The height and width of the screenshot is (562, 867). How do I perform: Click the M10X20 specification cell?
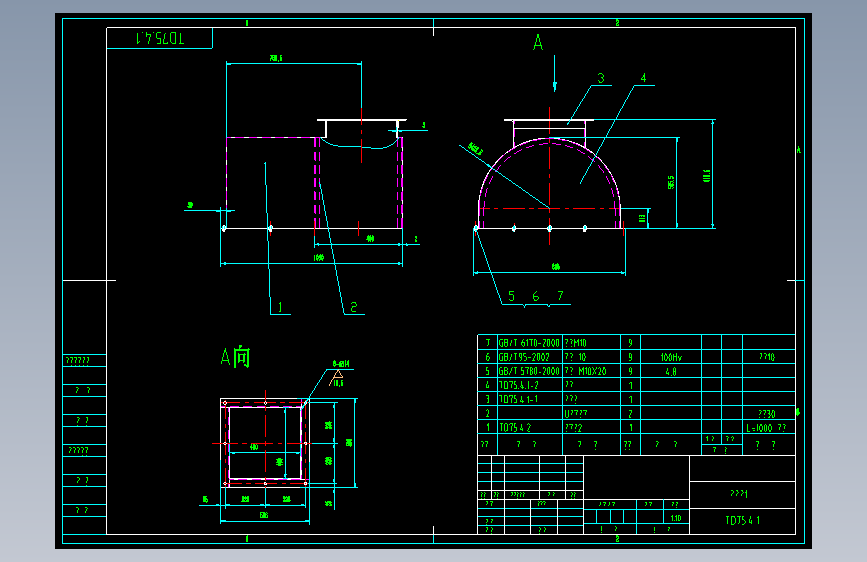coord(592,371)
